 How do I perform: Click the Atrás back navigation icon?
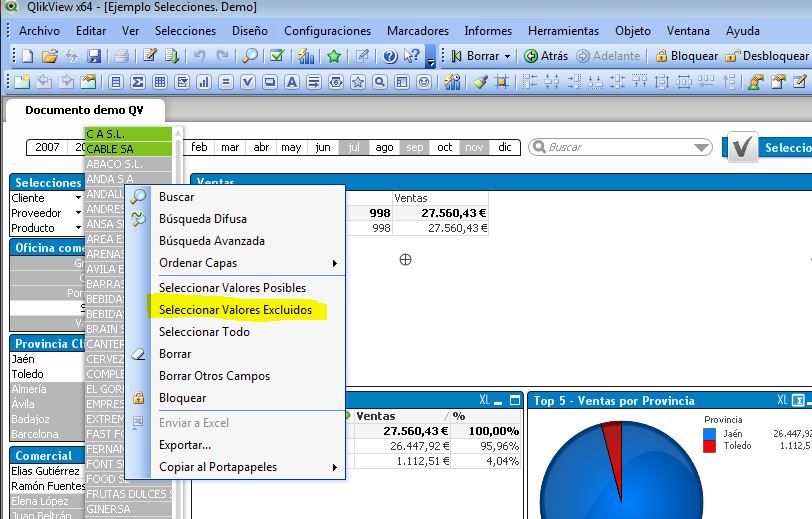point(531,56)
